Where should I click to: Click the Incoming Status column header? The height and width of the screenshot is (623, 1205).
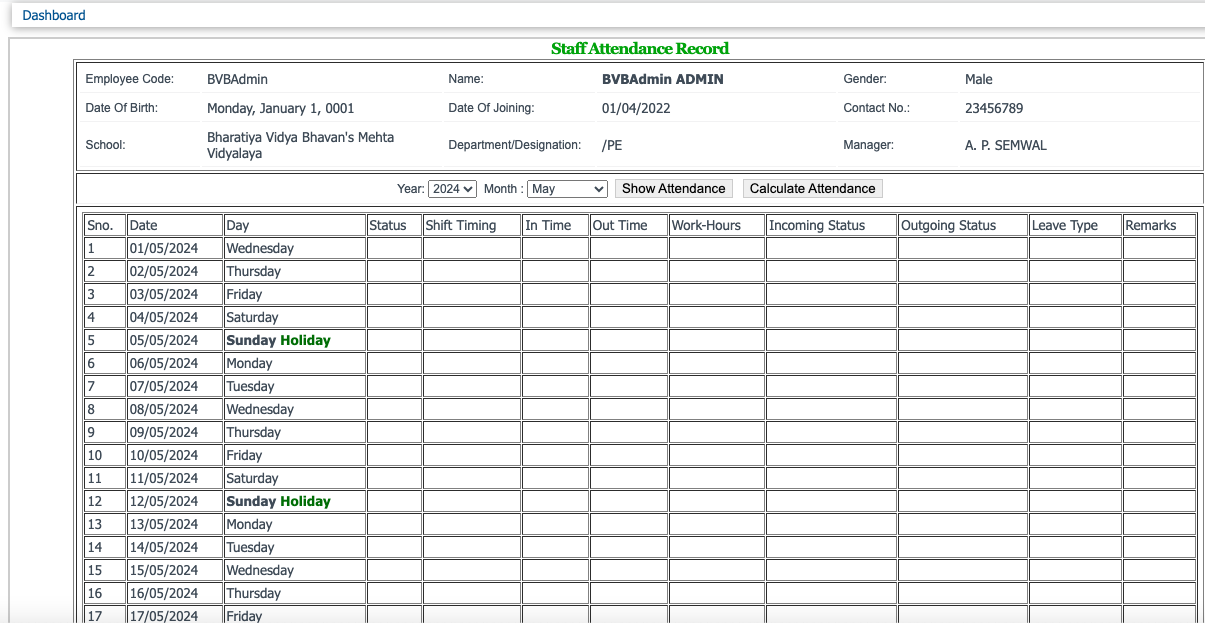[831, 225]
